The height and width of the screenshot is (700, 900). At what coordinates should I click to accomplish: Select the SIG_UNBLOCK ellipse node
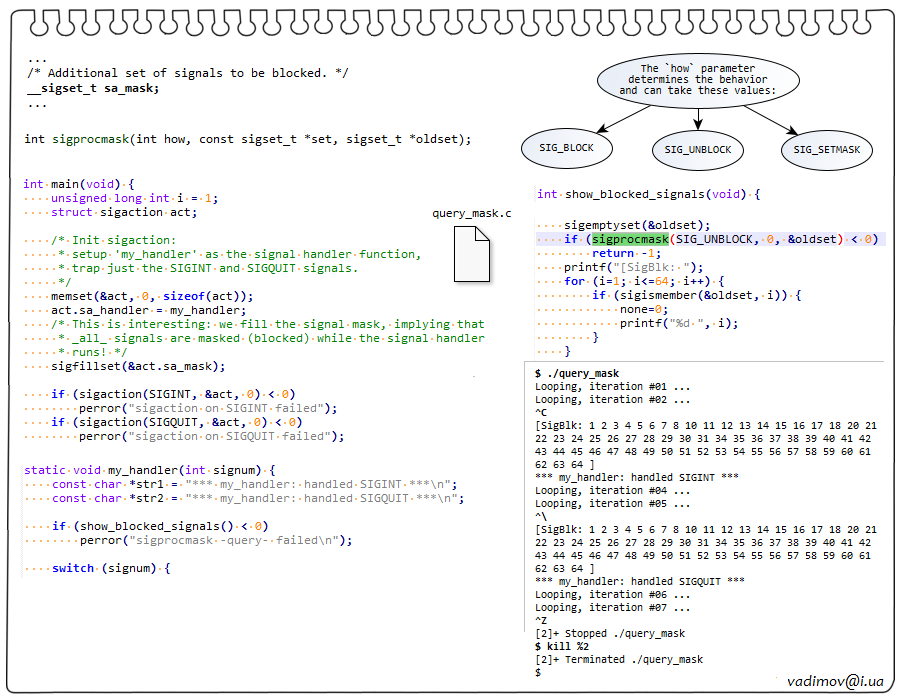(697, 150)
